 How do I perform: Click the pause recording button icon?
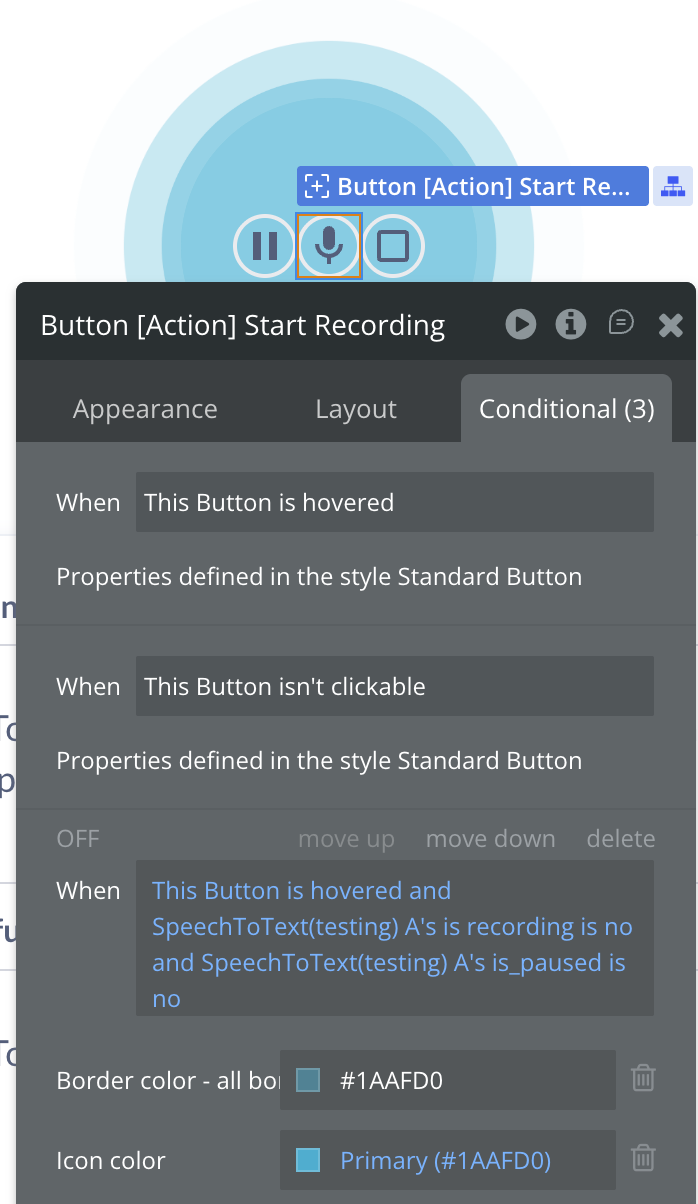point(265,245)
